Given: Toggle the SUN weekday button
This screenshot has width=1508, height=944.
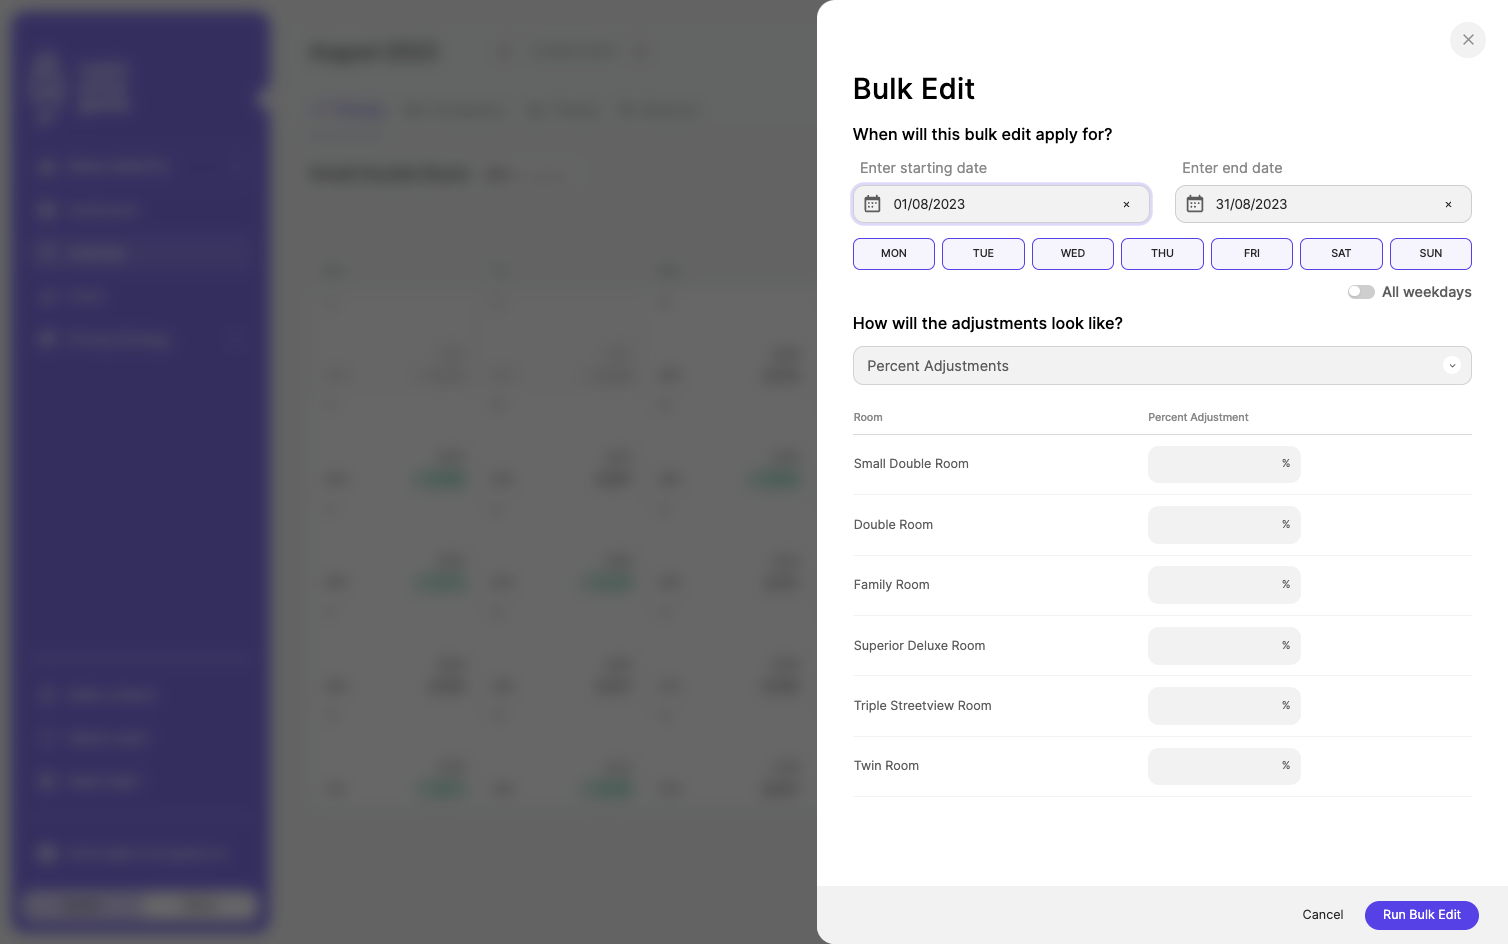Looking at the screenshot, I should click(x=1431, y=254).
